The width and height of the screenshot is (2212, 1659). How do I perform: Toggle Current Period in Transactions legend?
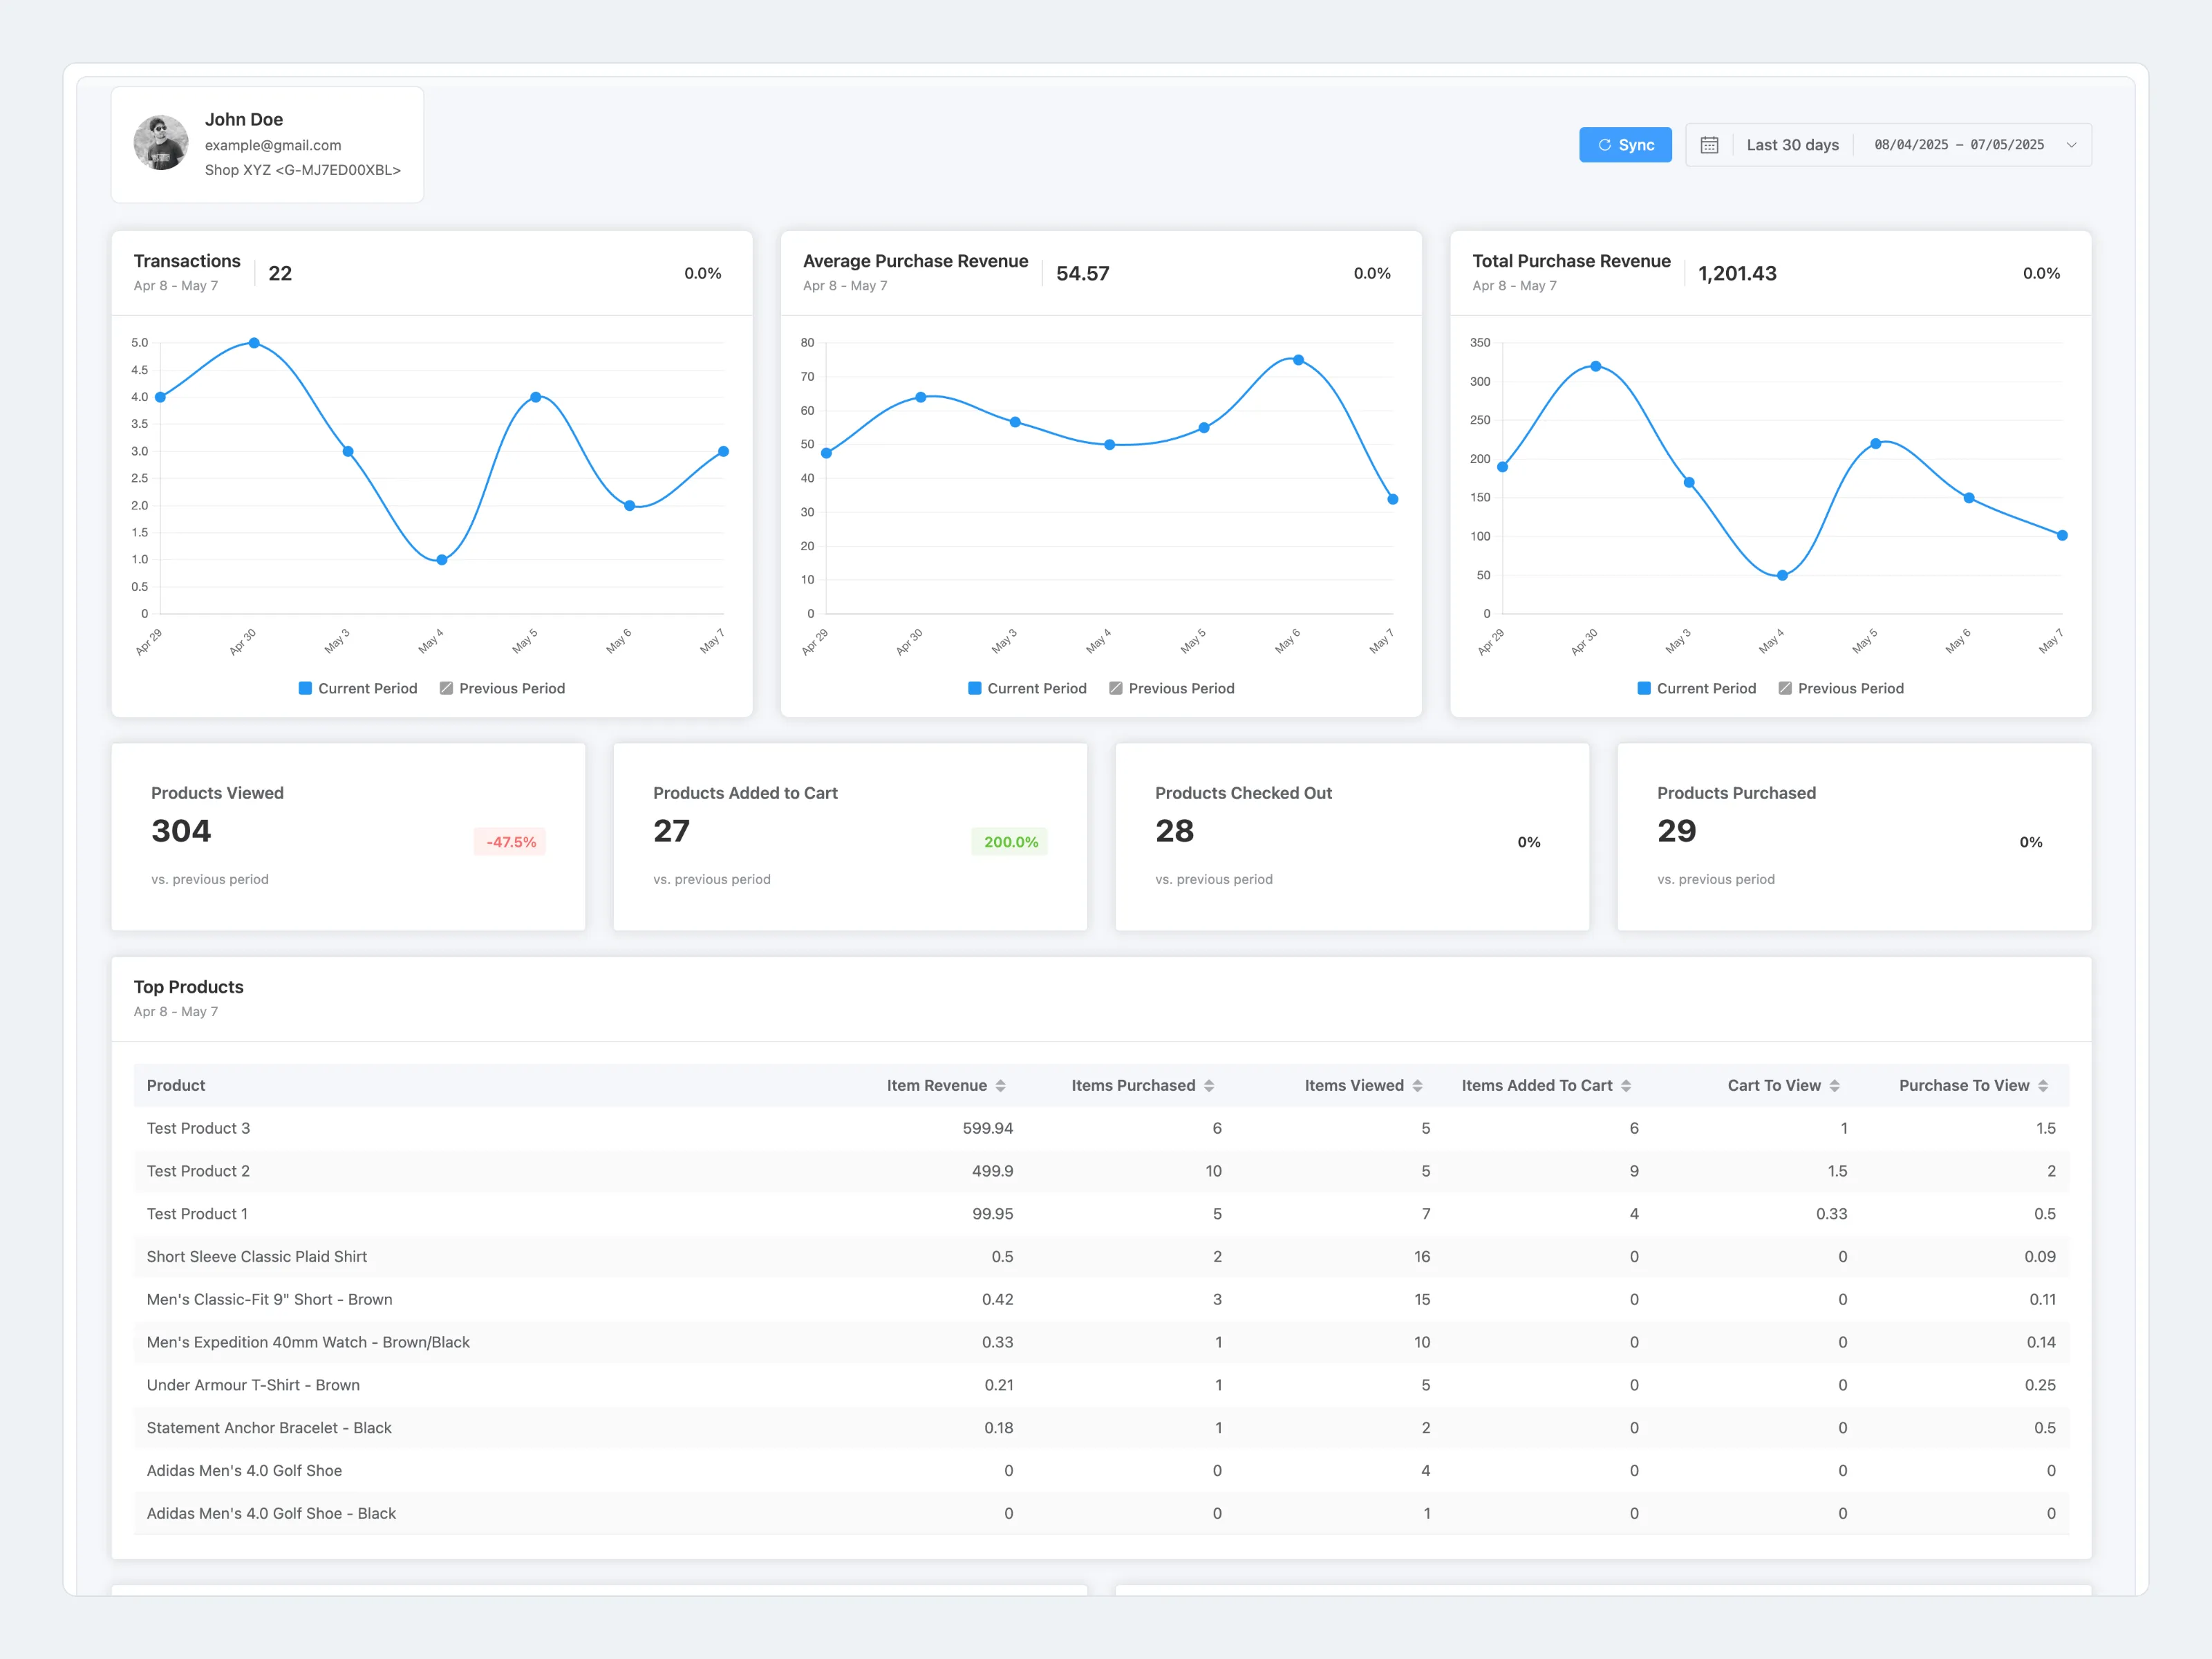point(357,688)
